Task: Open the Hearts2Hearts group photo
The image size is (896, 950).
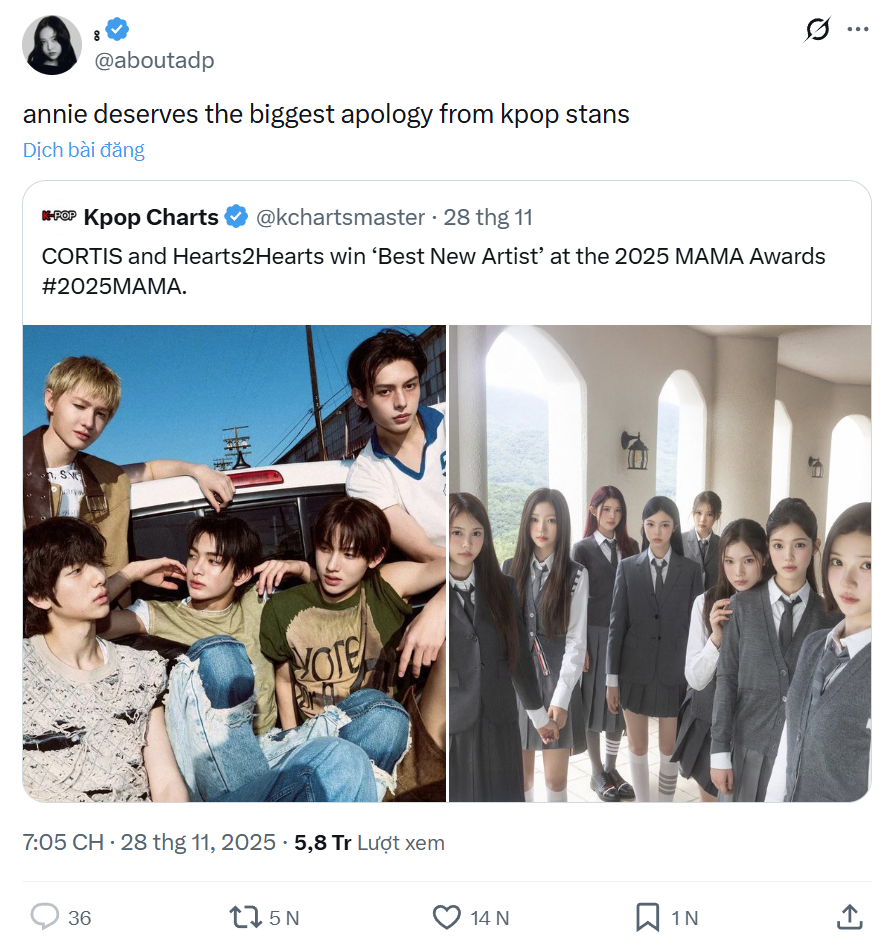Action: (660, 563)
